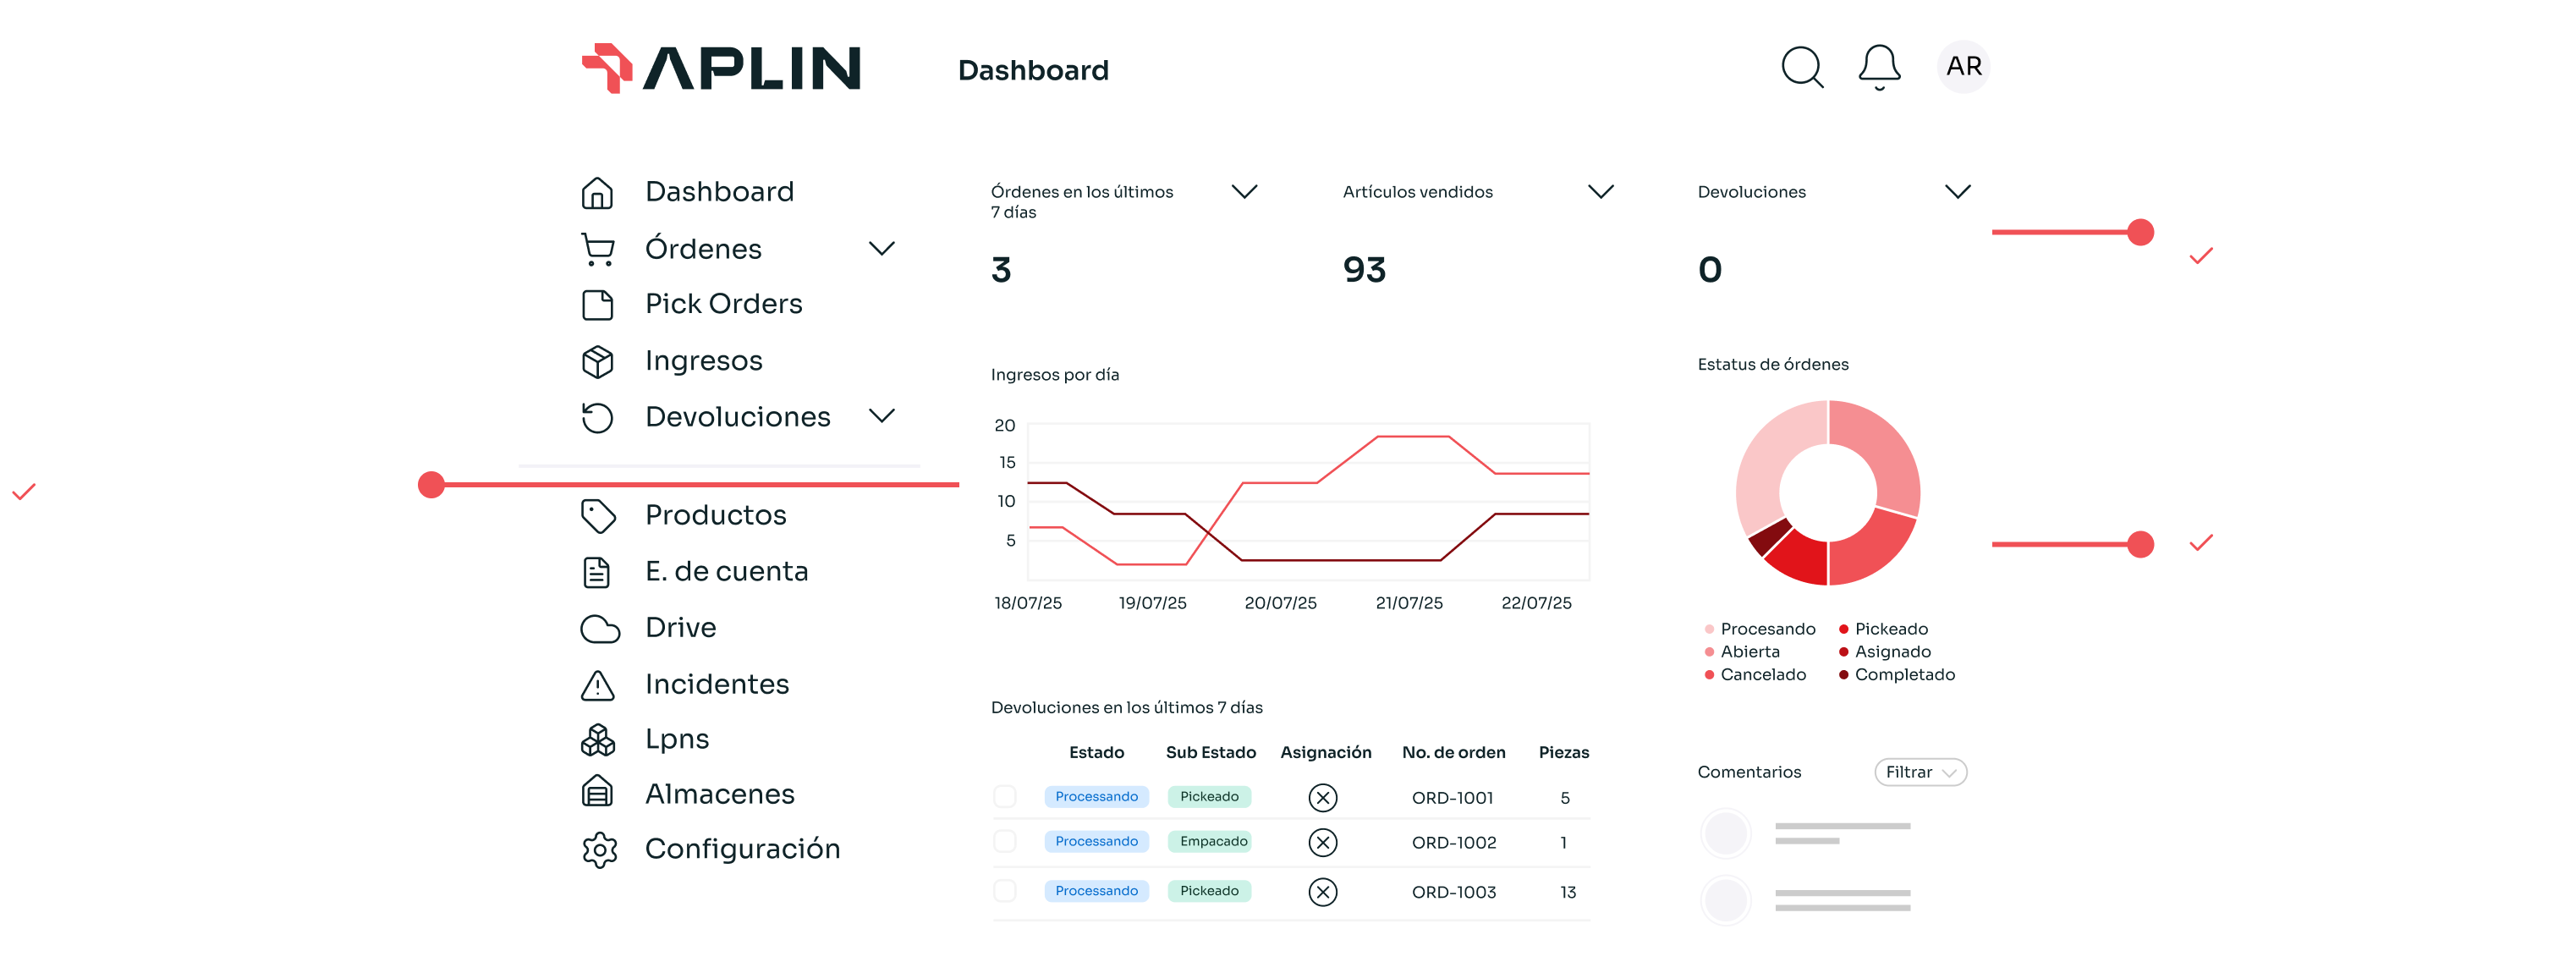Click the Ingresos por día line chart

[1308, 501]
